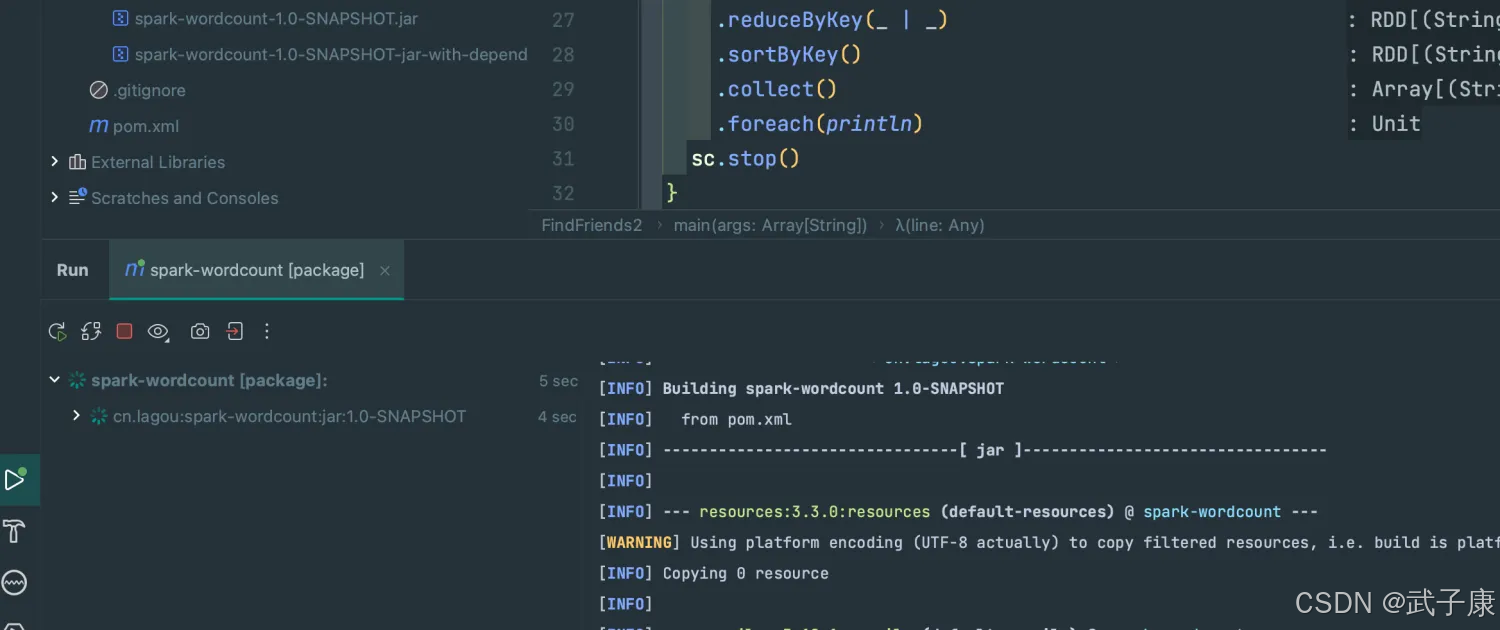Click 'Copying 0 resource' log line

746,573
